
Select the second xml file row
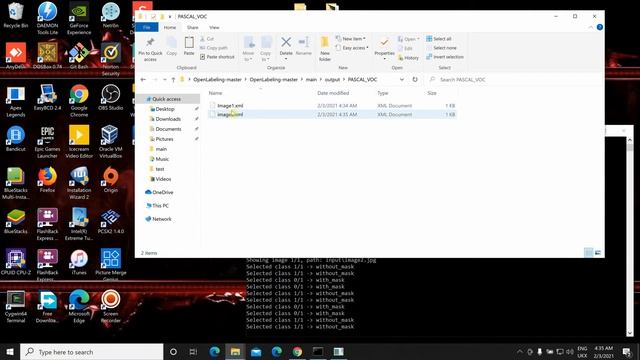coord(333,115)
